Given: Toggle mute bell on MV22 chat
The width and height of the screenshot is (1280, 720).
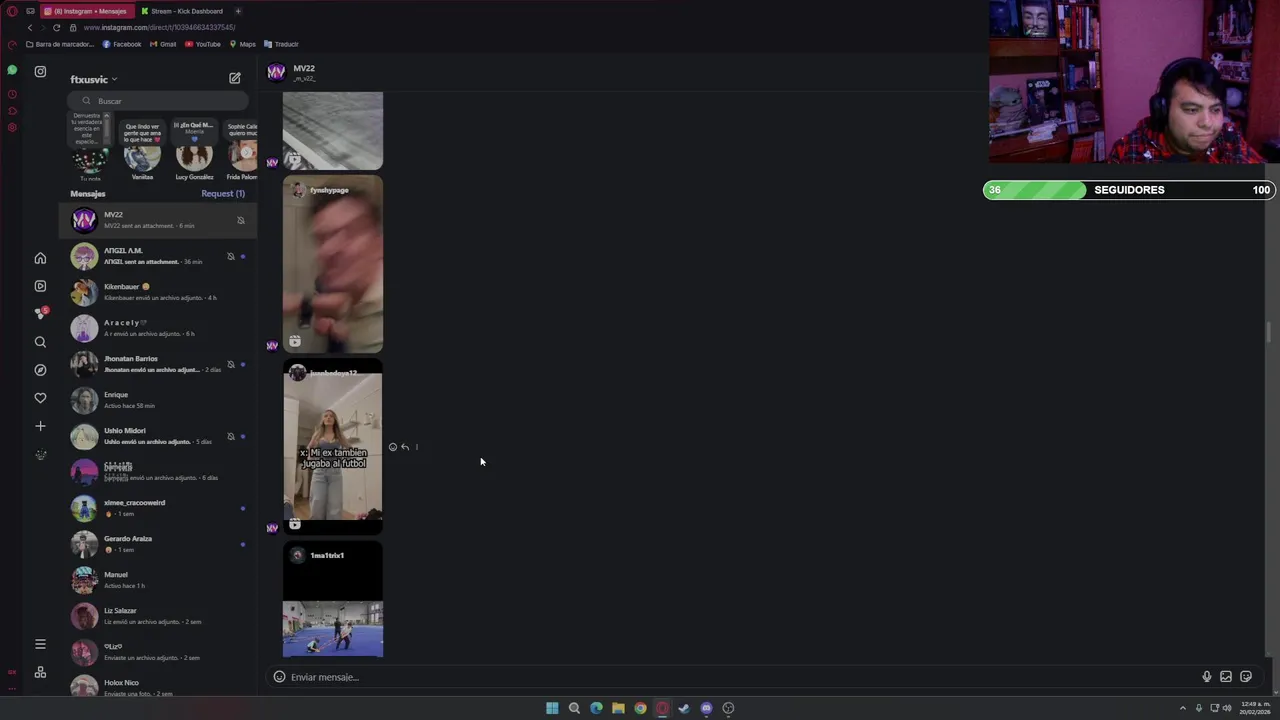Looking at the screenshot, I should pyautogui.click(x=241, y=220).
